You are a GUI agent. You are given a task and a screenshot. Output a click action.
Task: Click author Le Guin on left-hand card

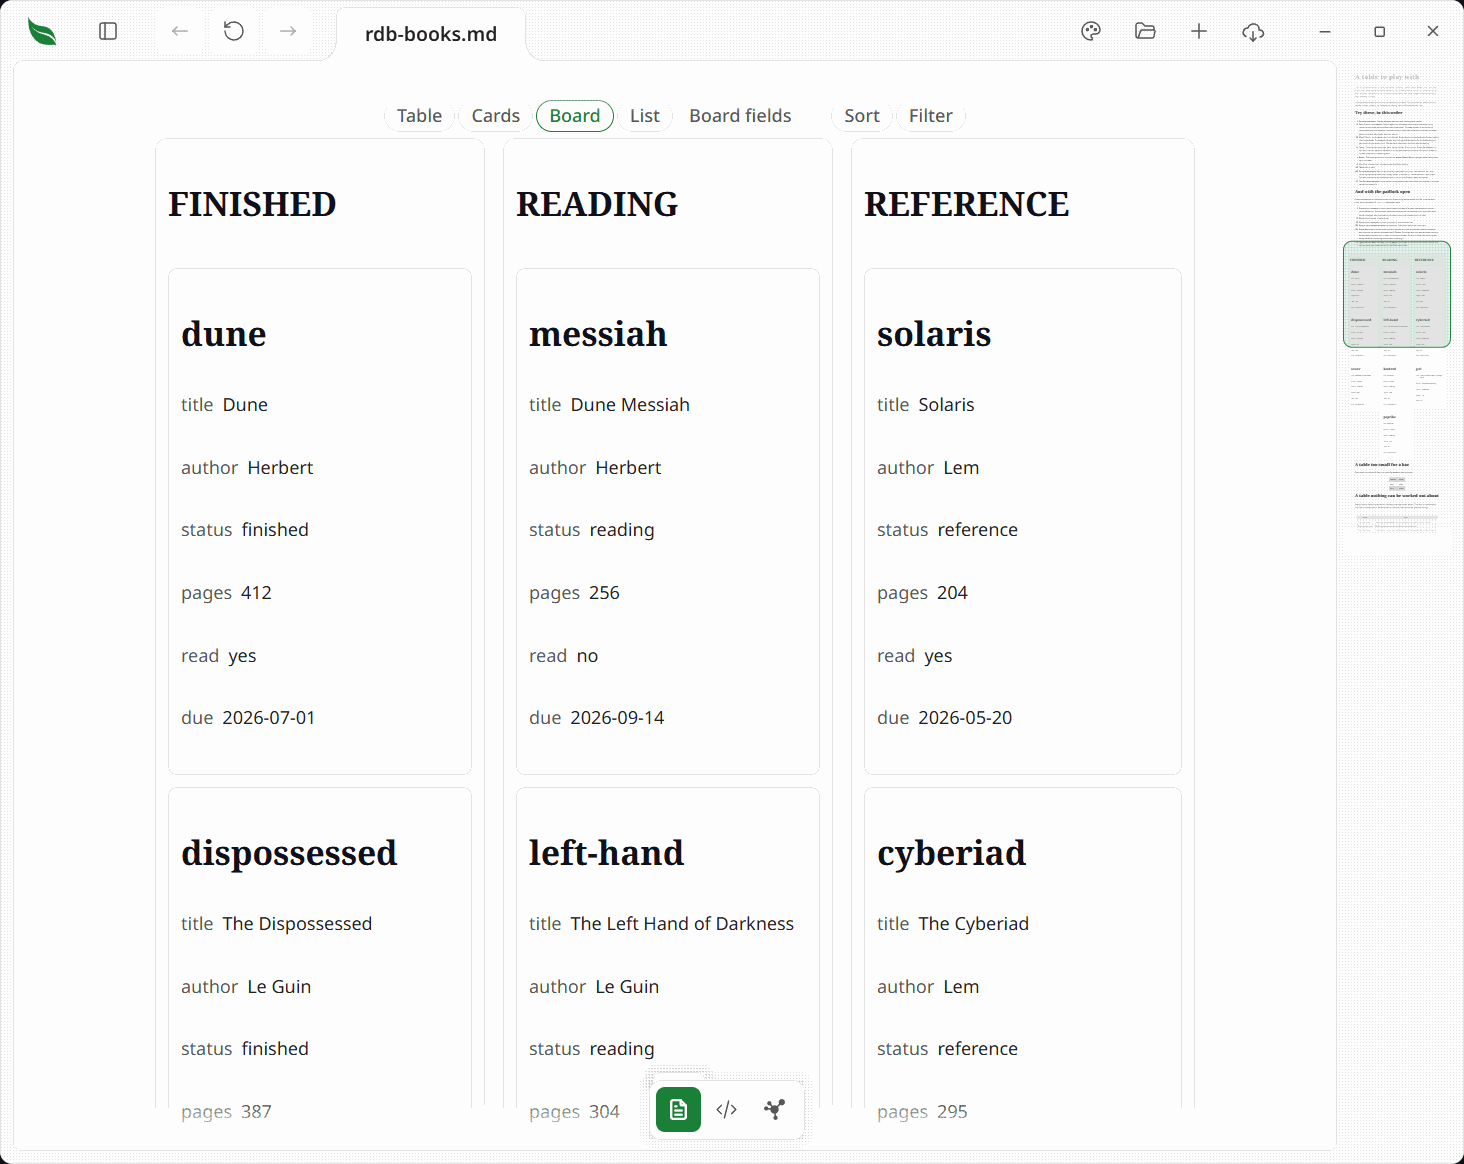pos(627,987)
